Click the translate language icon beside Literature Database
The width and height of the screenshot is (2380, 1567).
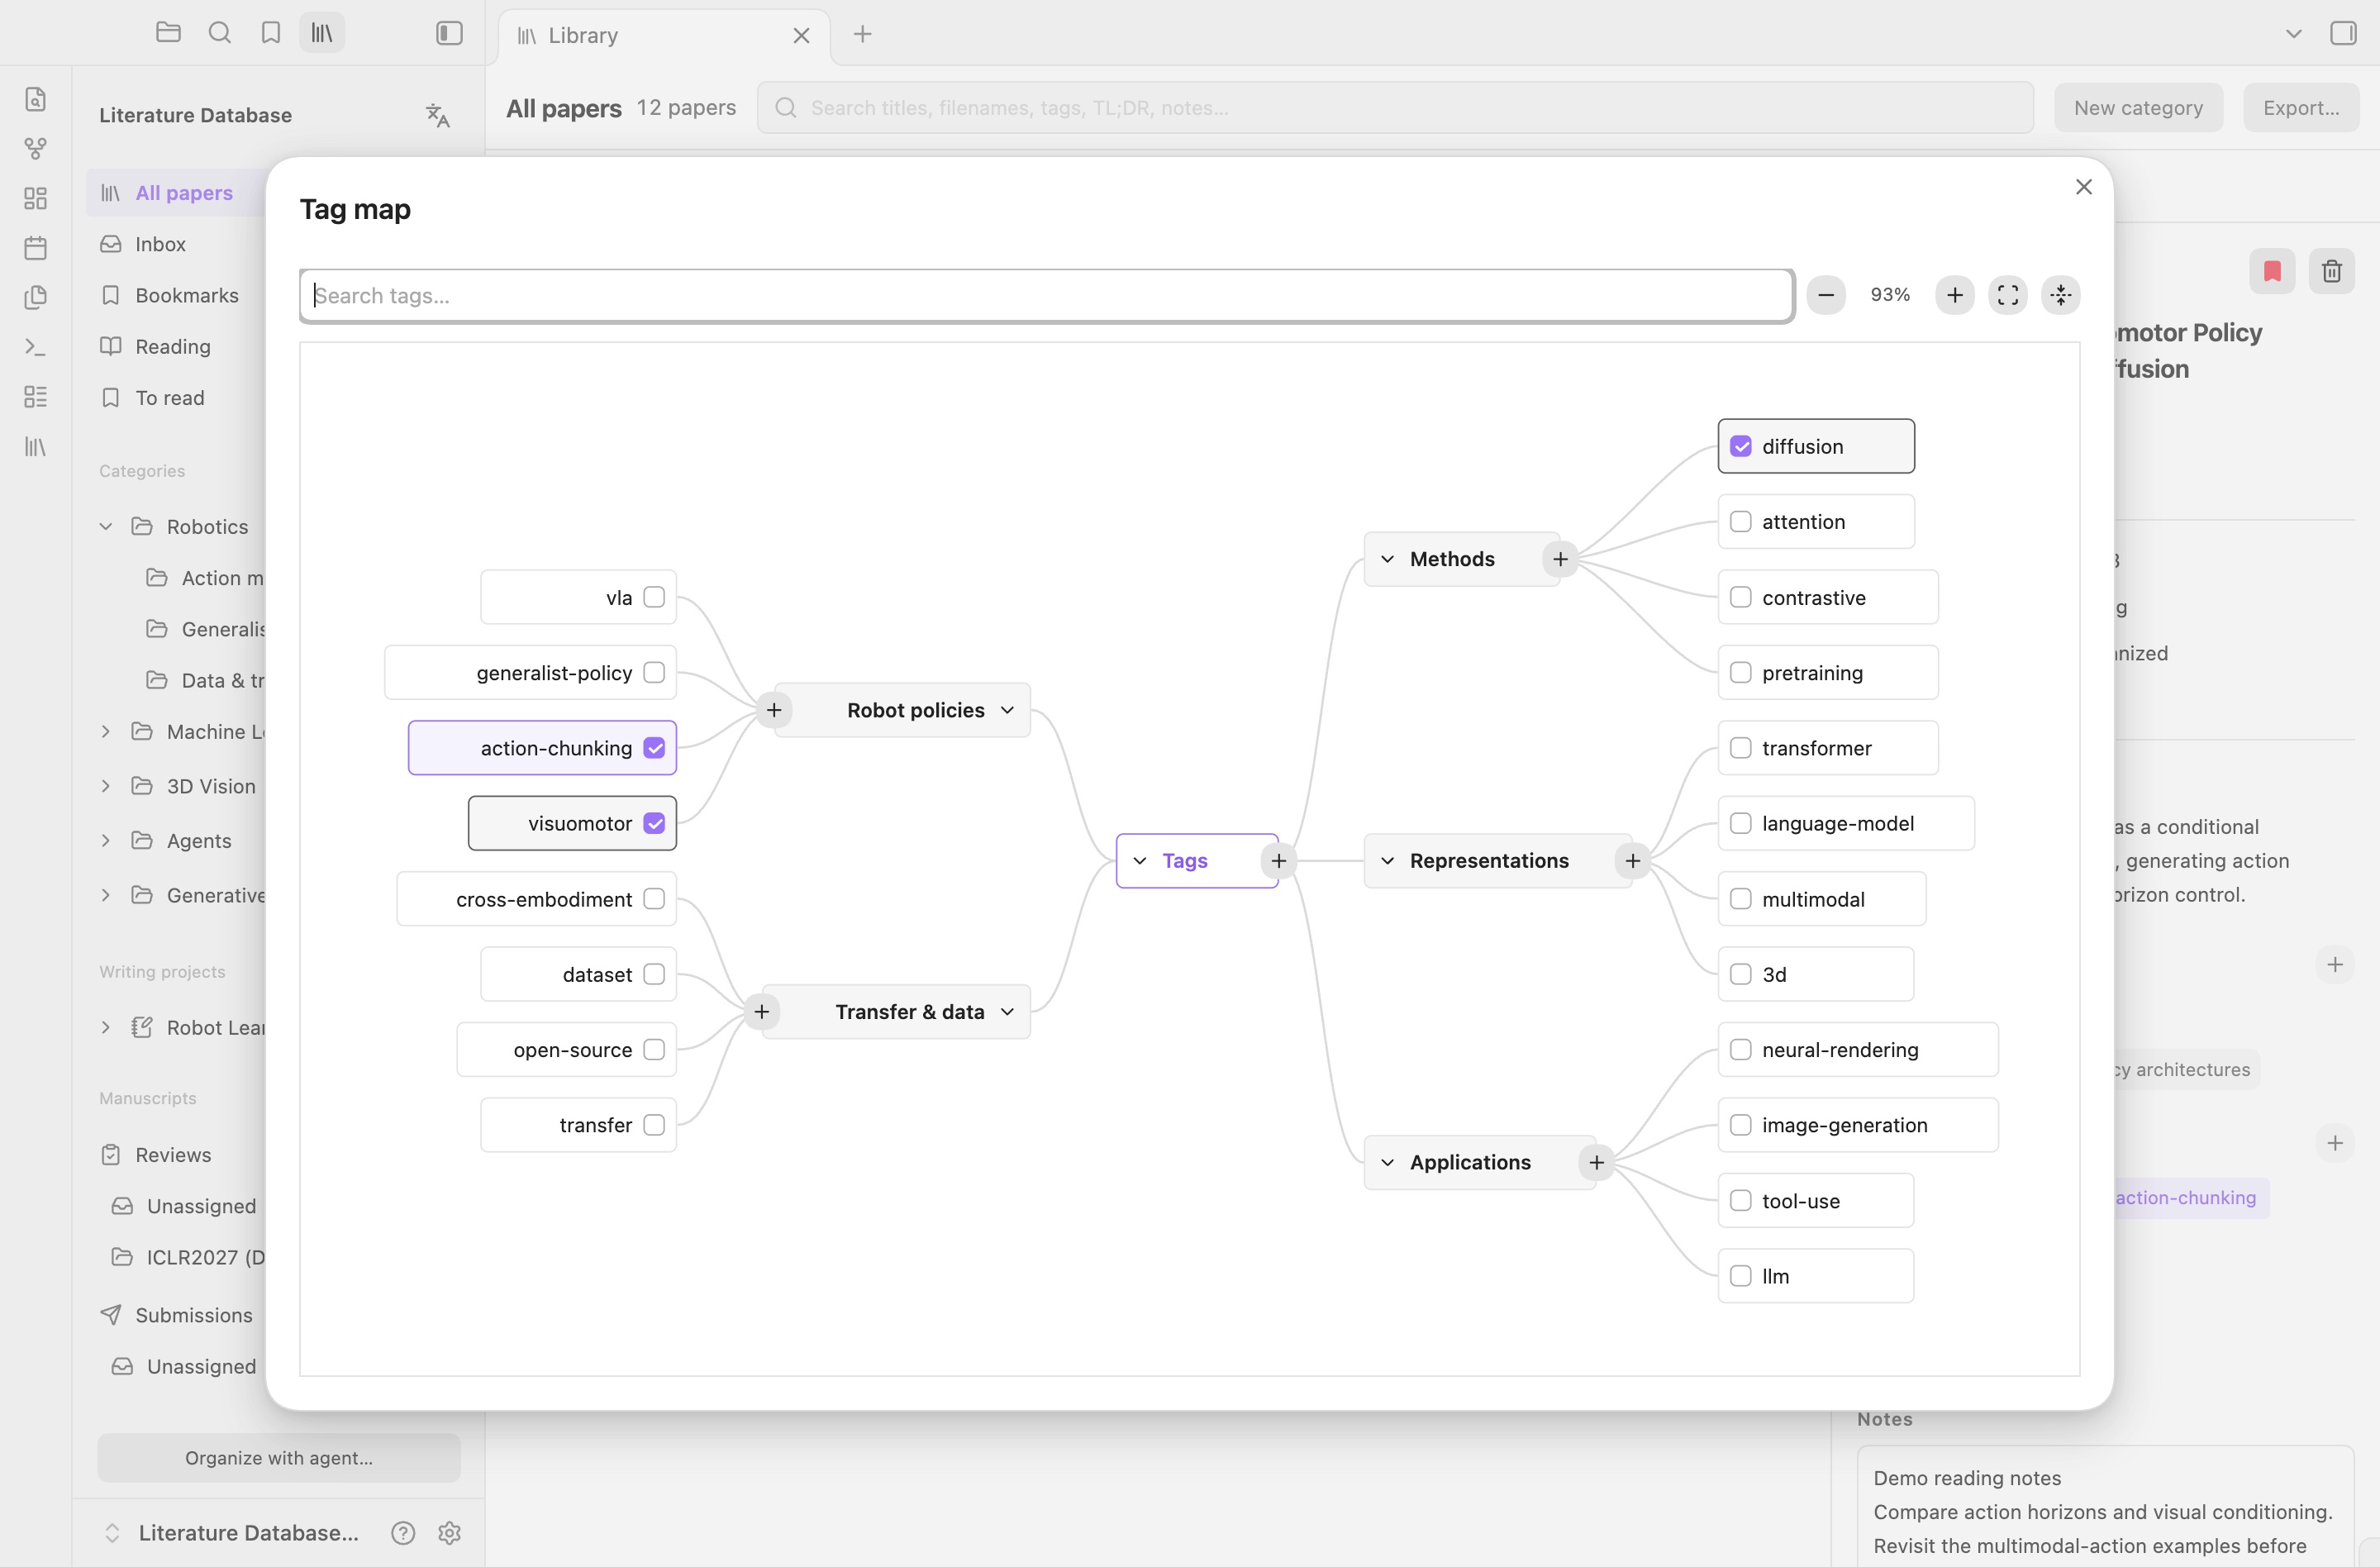pyautogui.click(x=437, y=115)
